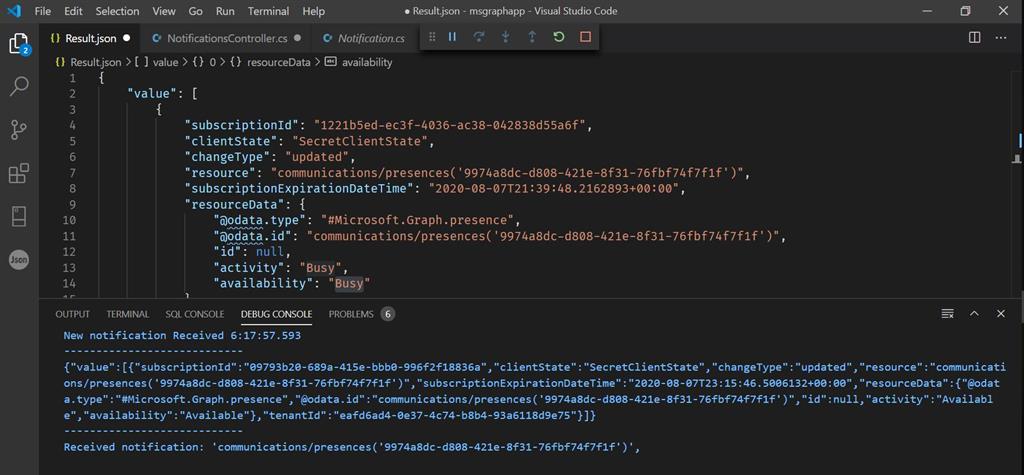Open the Selection menu
The image size is (1024, 475).
[118, 11]
